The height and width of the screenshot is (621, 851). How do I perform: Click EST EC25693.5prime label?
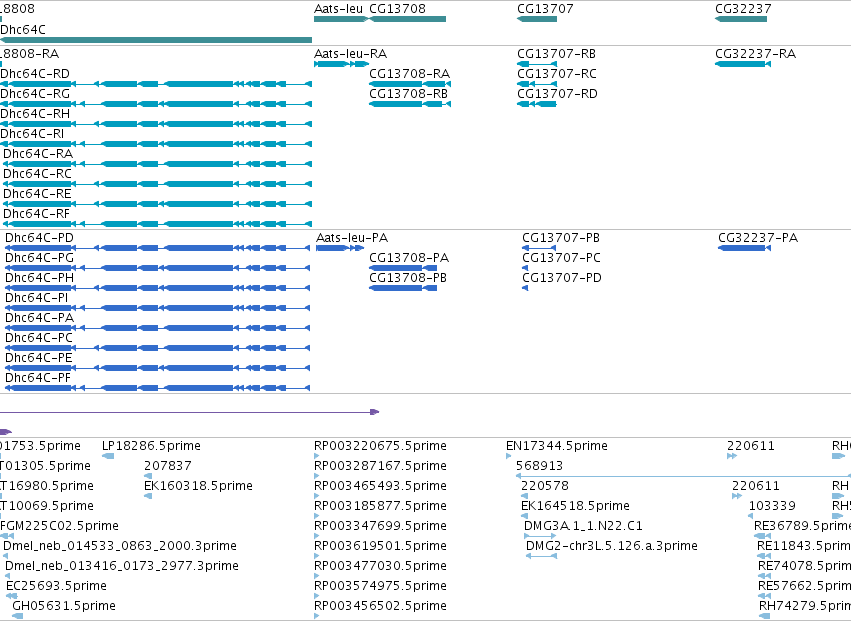point(56,586)
